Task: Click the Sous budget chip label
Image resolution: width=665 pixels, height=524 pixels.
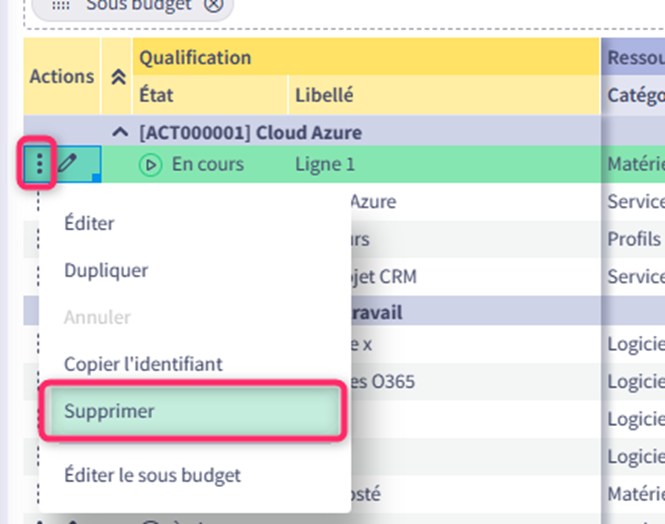Action: click(x=138, y=5)
